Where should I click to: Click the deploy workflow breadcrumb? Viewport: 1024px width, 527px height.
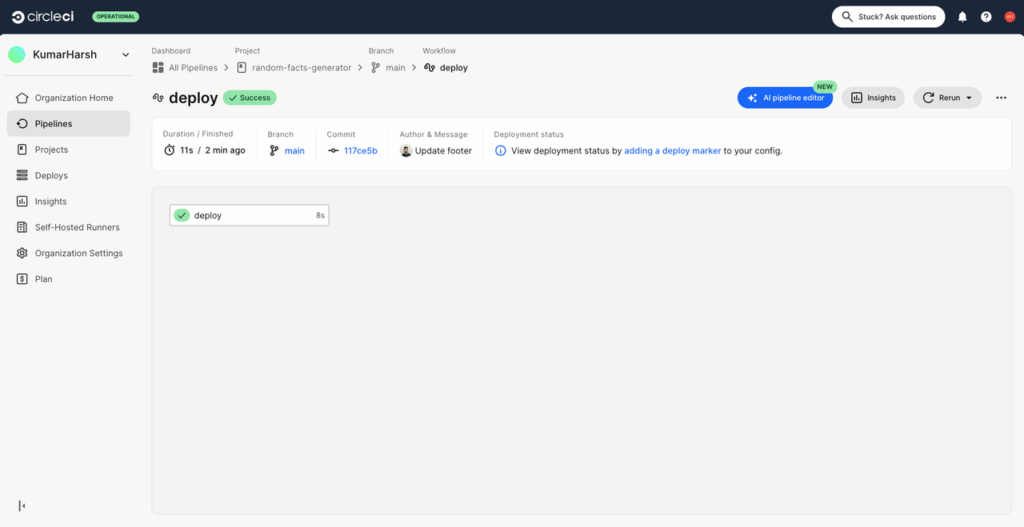click(x=454, y=68)
